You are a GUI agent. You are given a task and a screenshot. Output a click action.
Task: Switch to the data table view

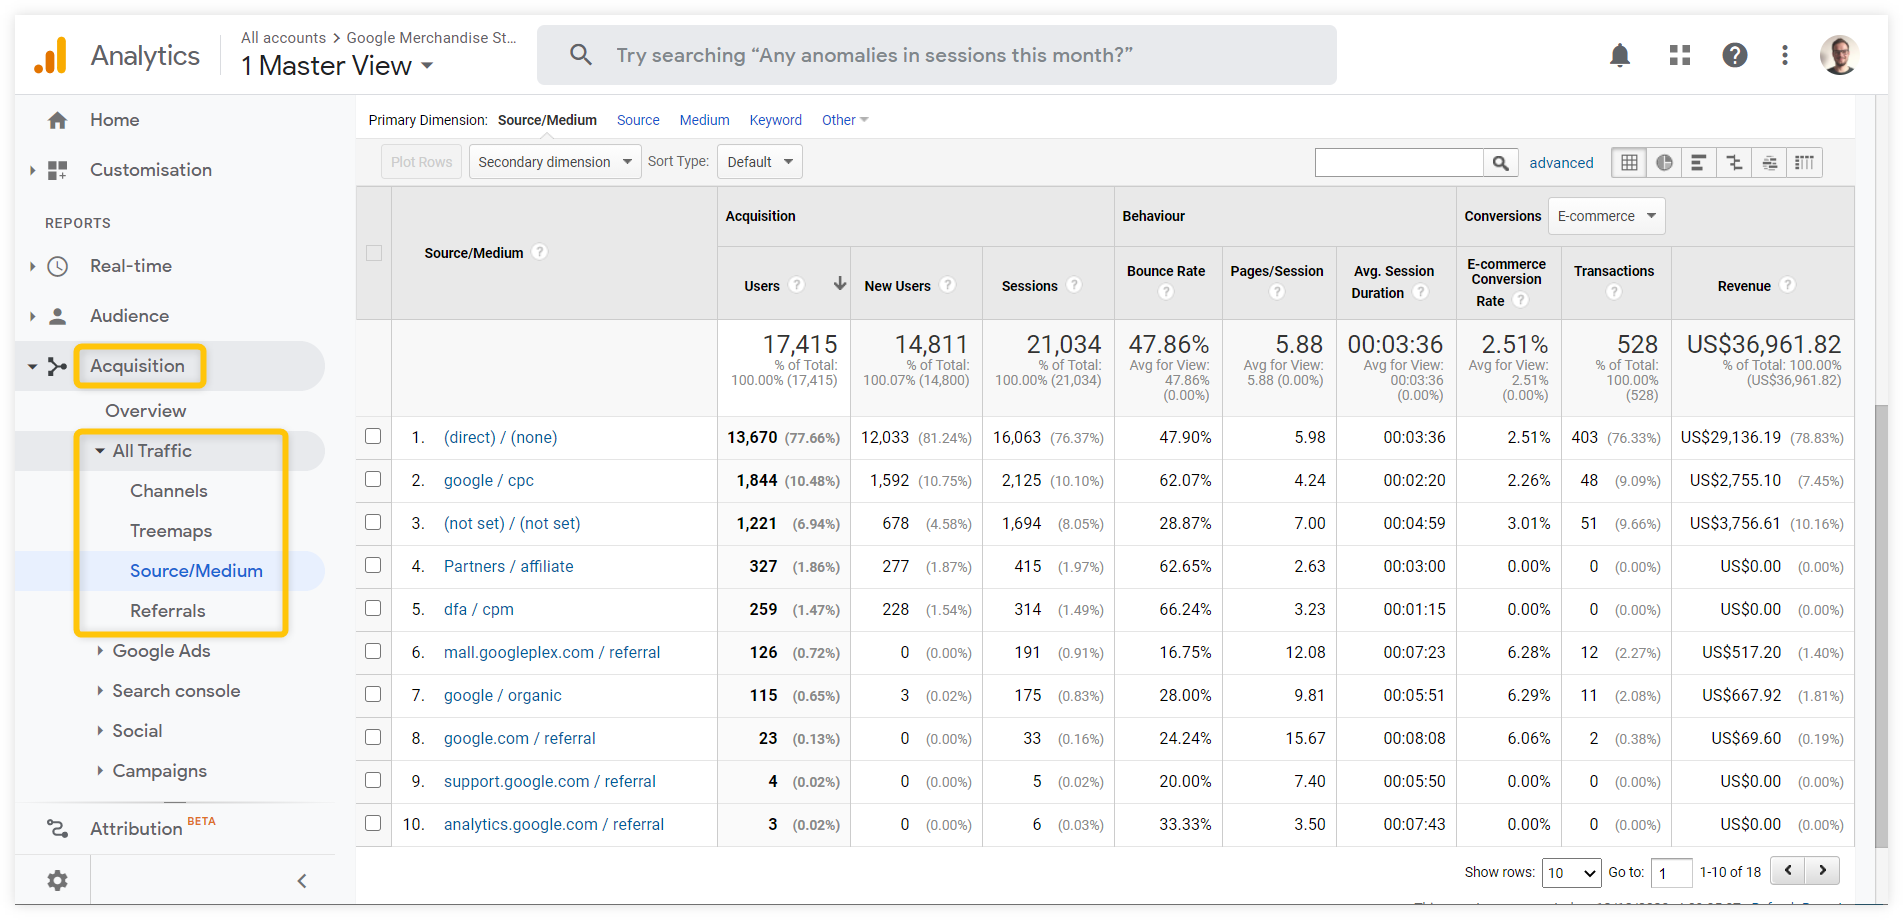1629,163
